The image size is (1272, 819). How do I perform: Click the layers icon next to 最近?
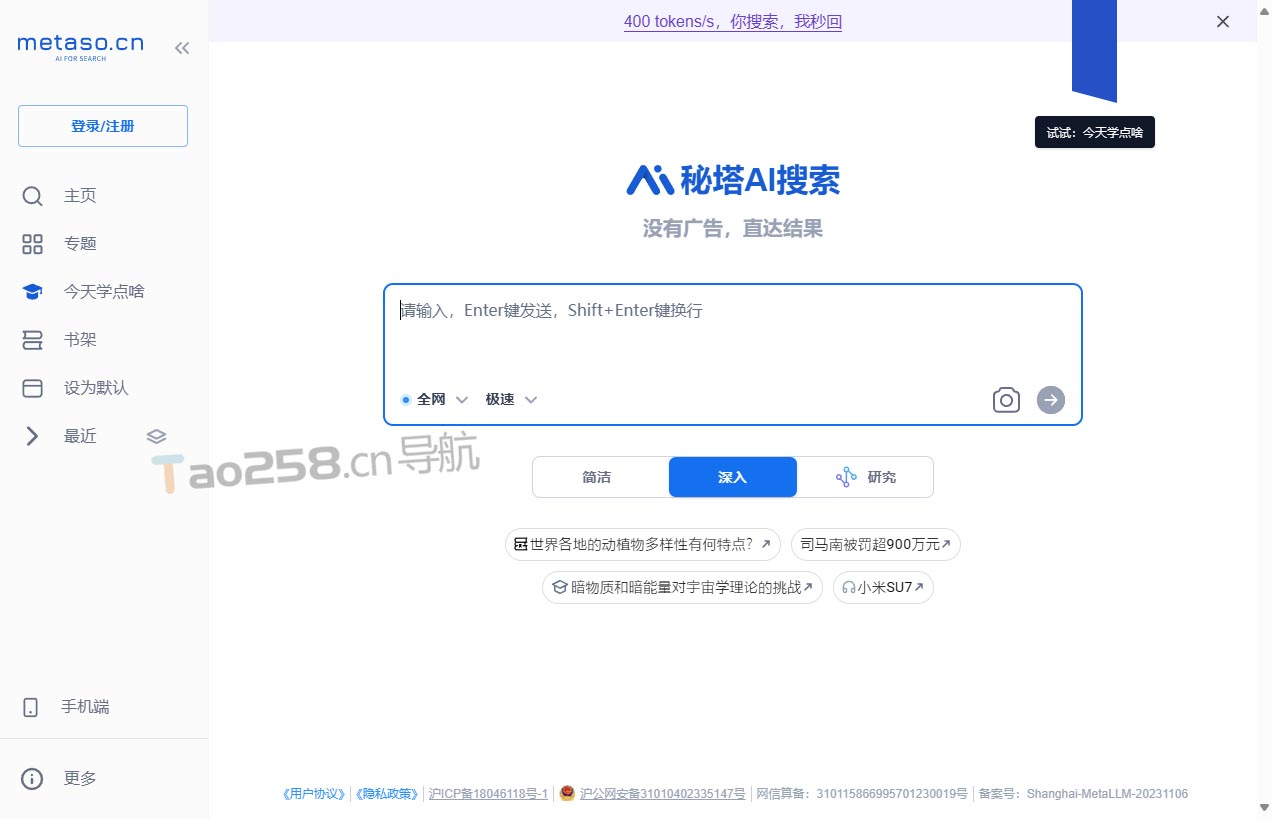click(x=156, y=436)
